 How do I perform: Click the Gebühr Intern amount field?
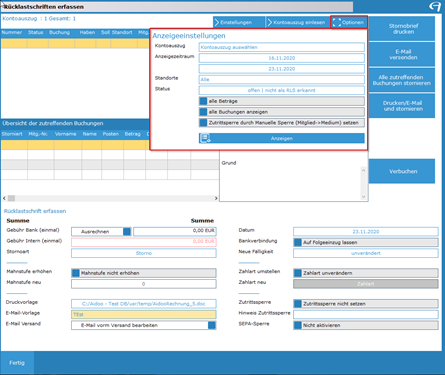click(x=144, y=242)
